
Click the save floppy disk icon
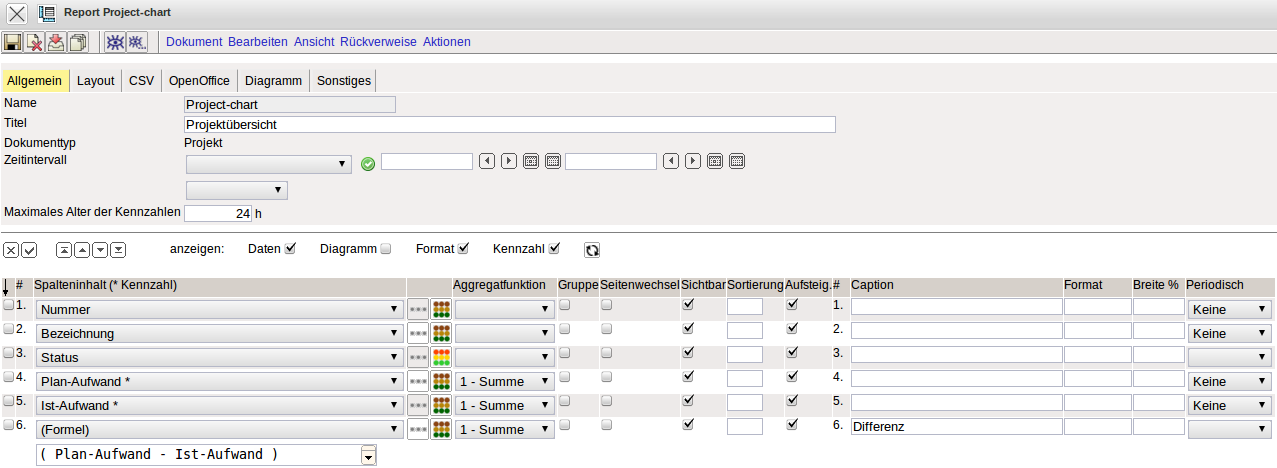pos(13,42)
